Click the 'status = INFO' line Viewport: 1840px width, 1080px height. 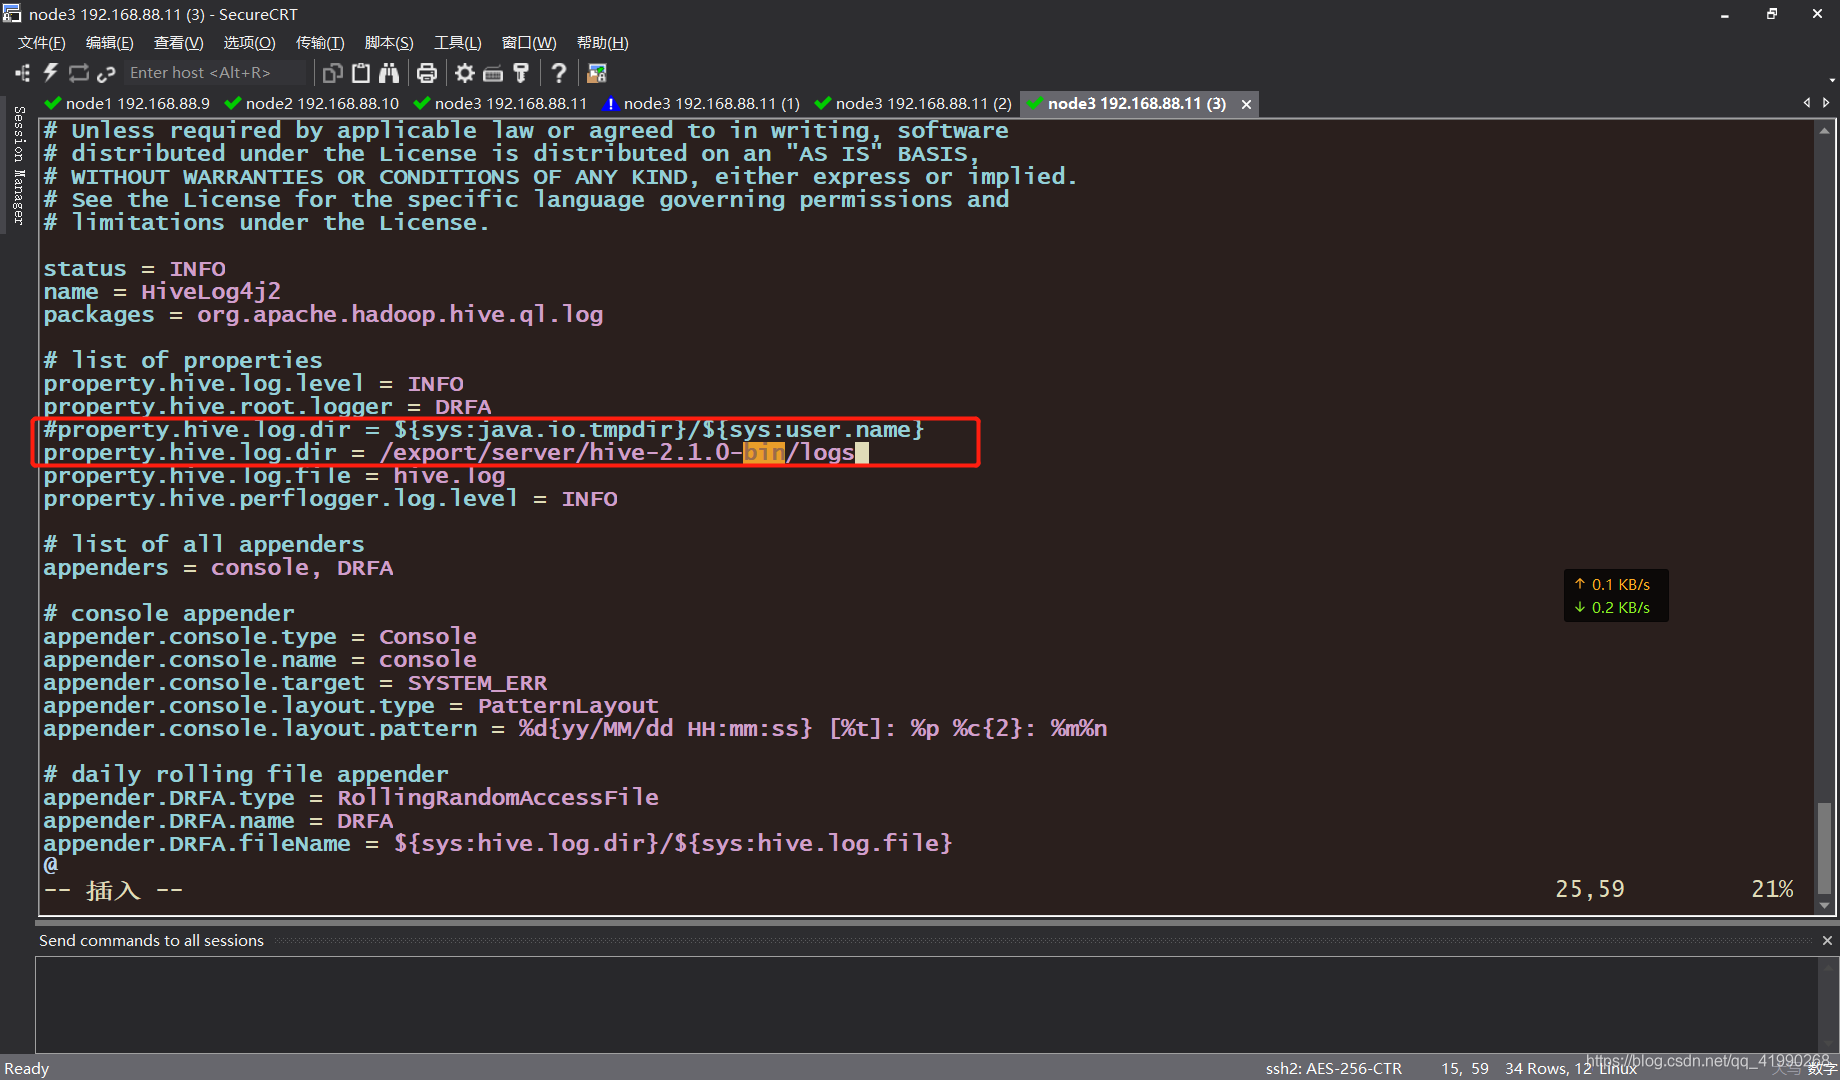point(134,269)
